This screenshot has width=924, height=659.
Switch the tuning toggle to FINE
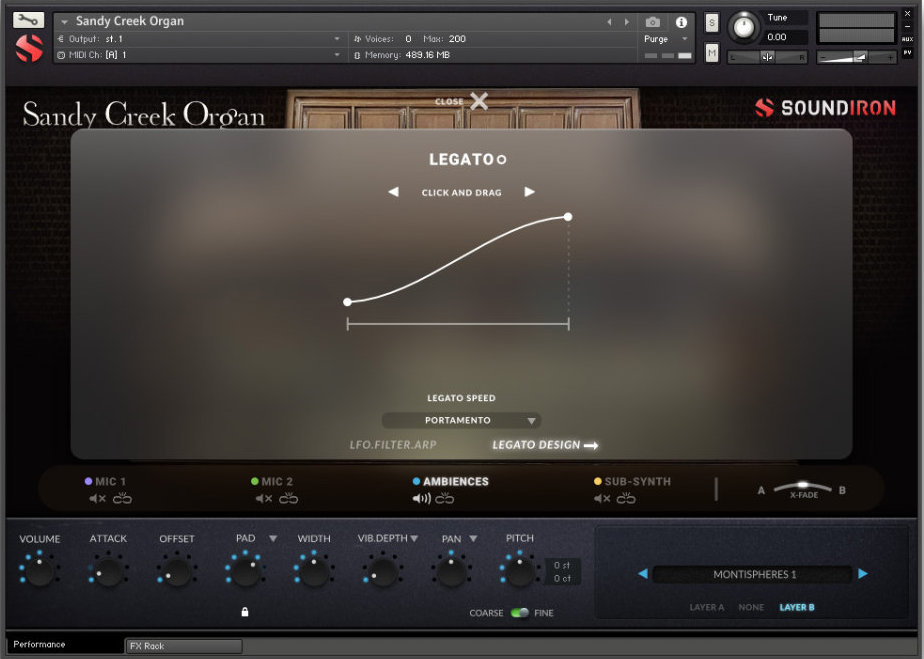point(522,612)
